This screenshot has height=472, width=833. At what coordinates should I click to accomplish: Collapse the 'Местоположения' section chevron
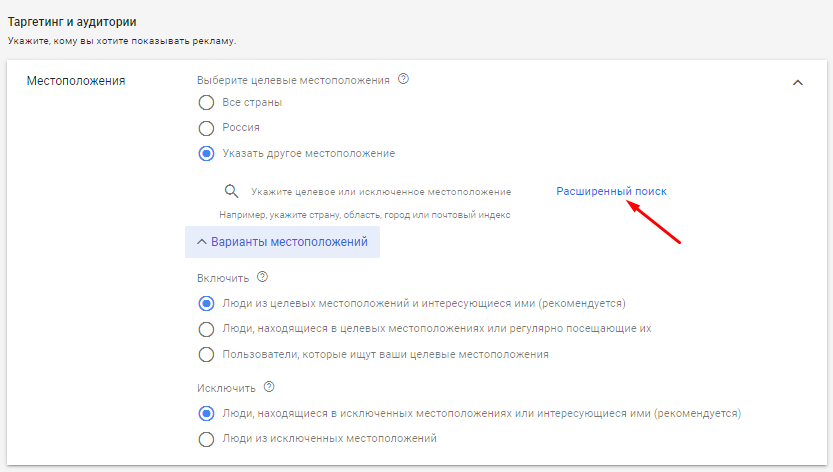pos(797,82)
